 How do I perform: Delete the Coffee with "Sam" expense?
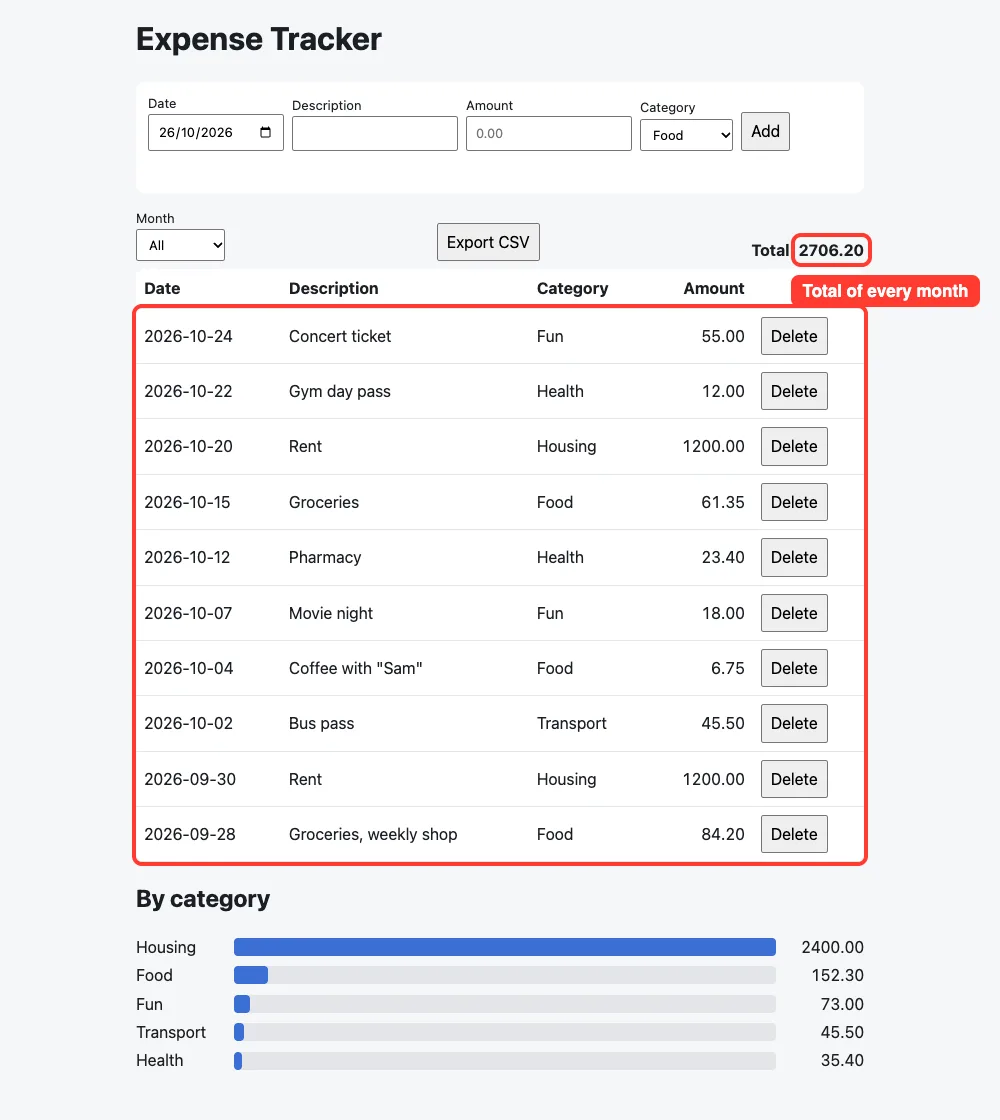[x=794, y=668]
